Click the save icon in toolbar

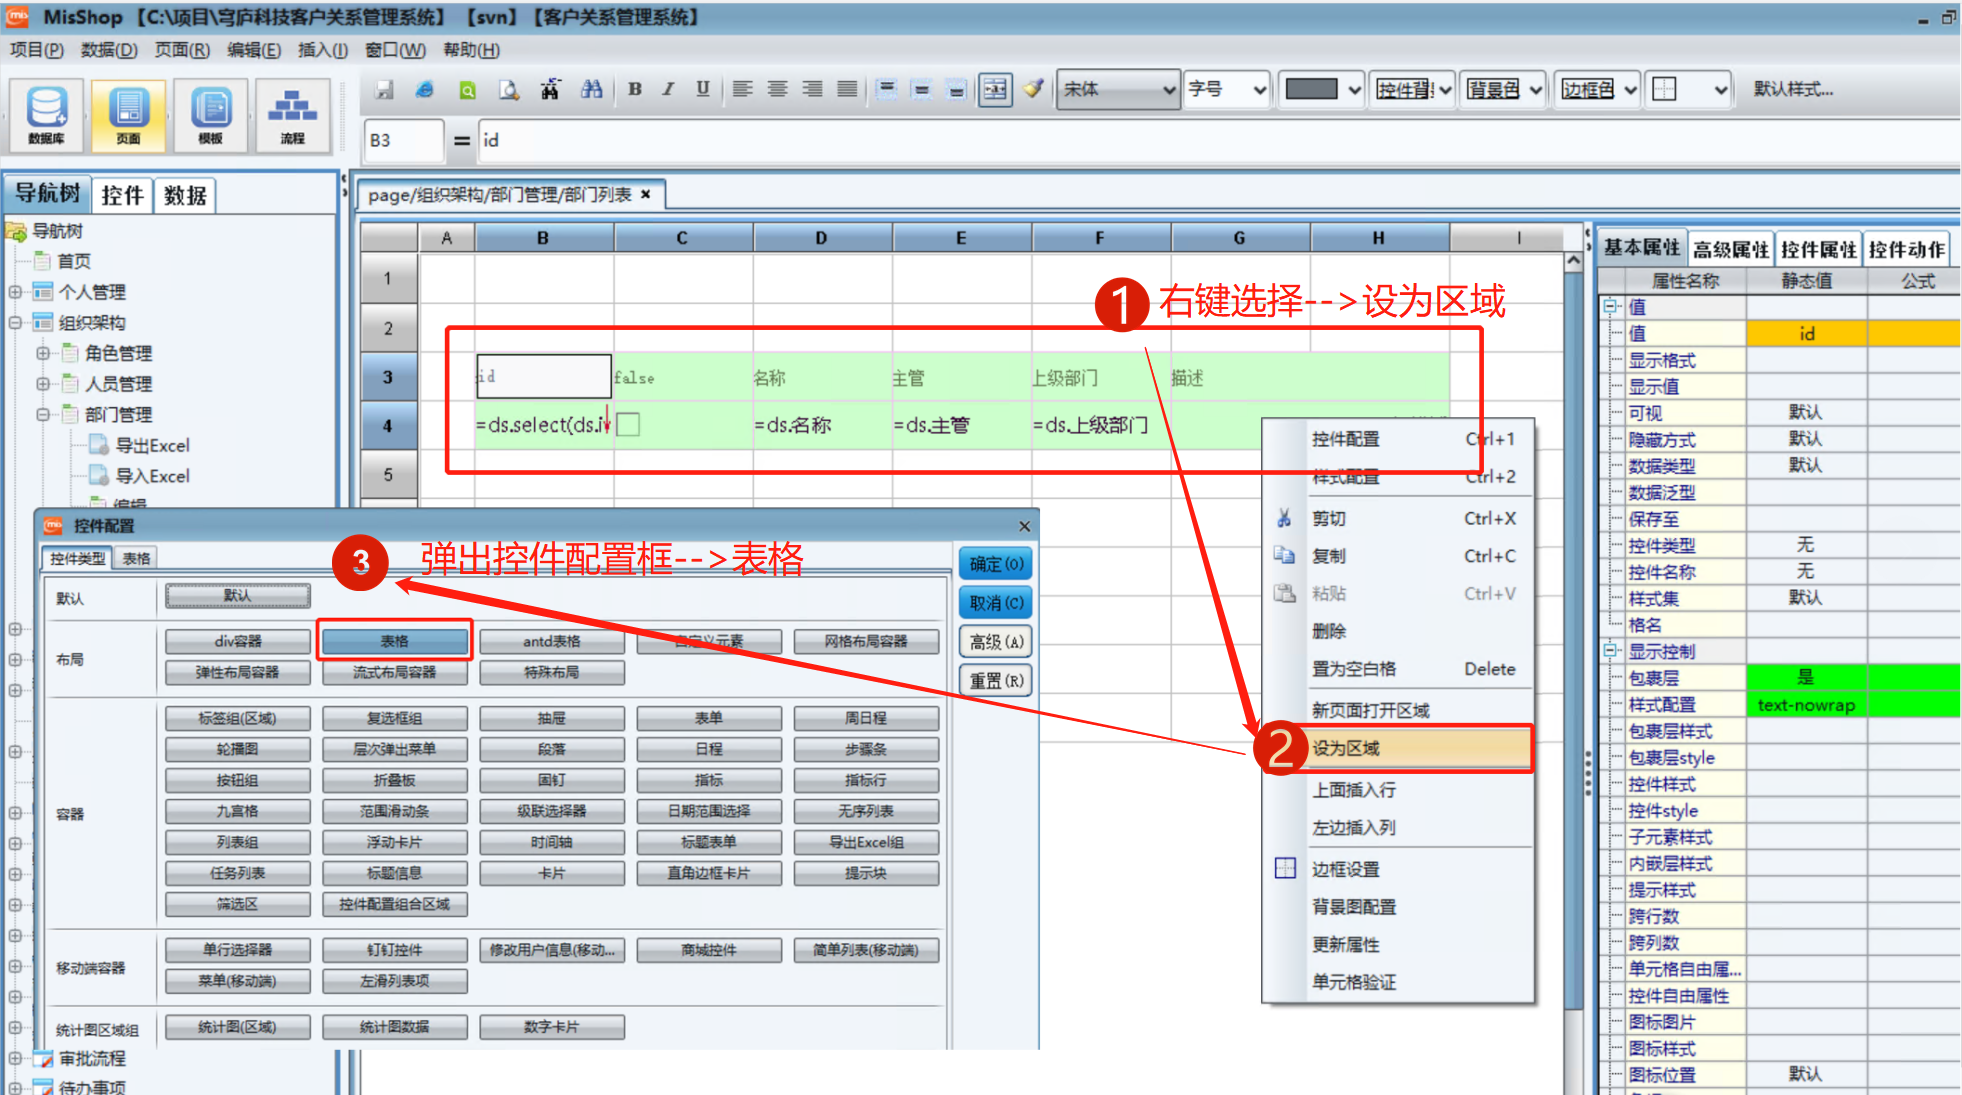click(x=384, y=90)
